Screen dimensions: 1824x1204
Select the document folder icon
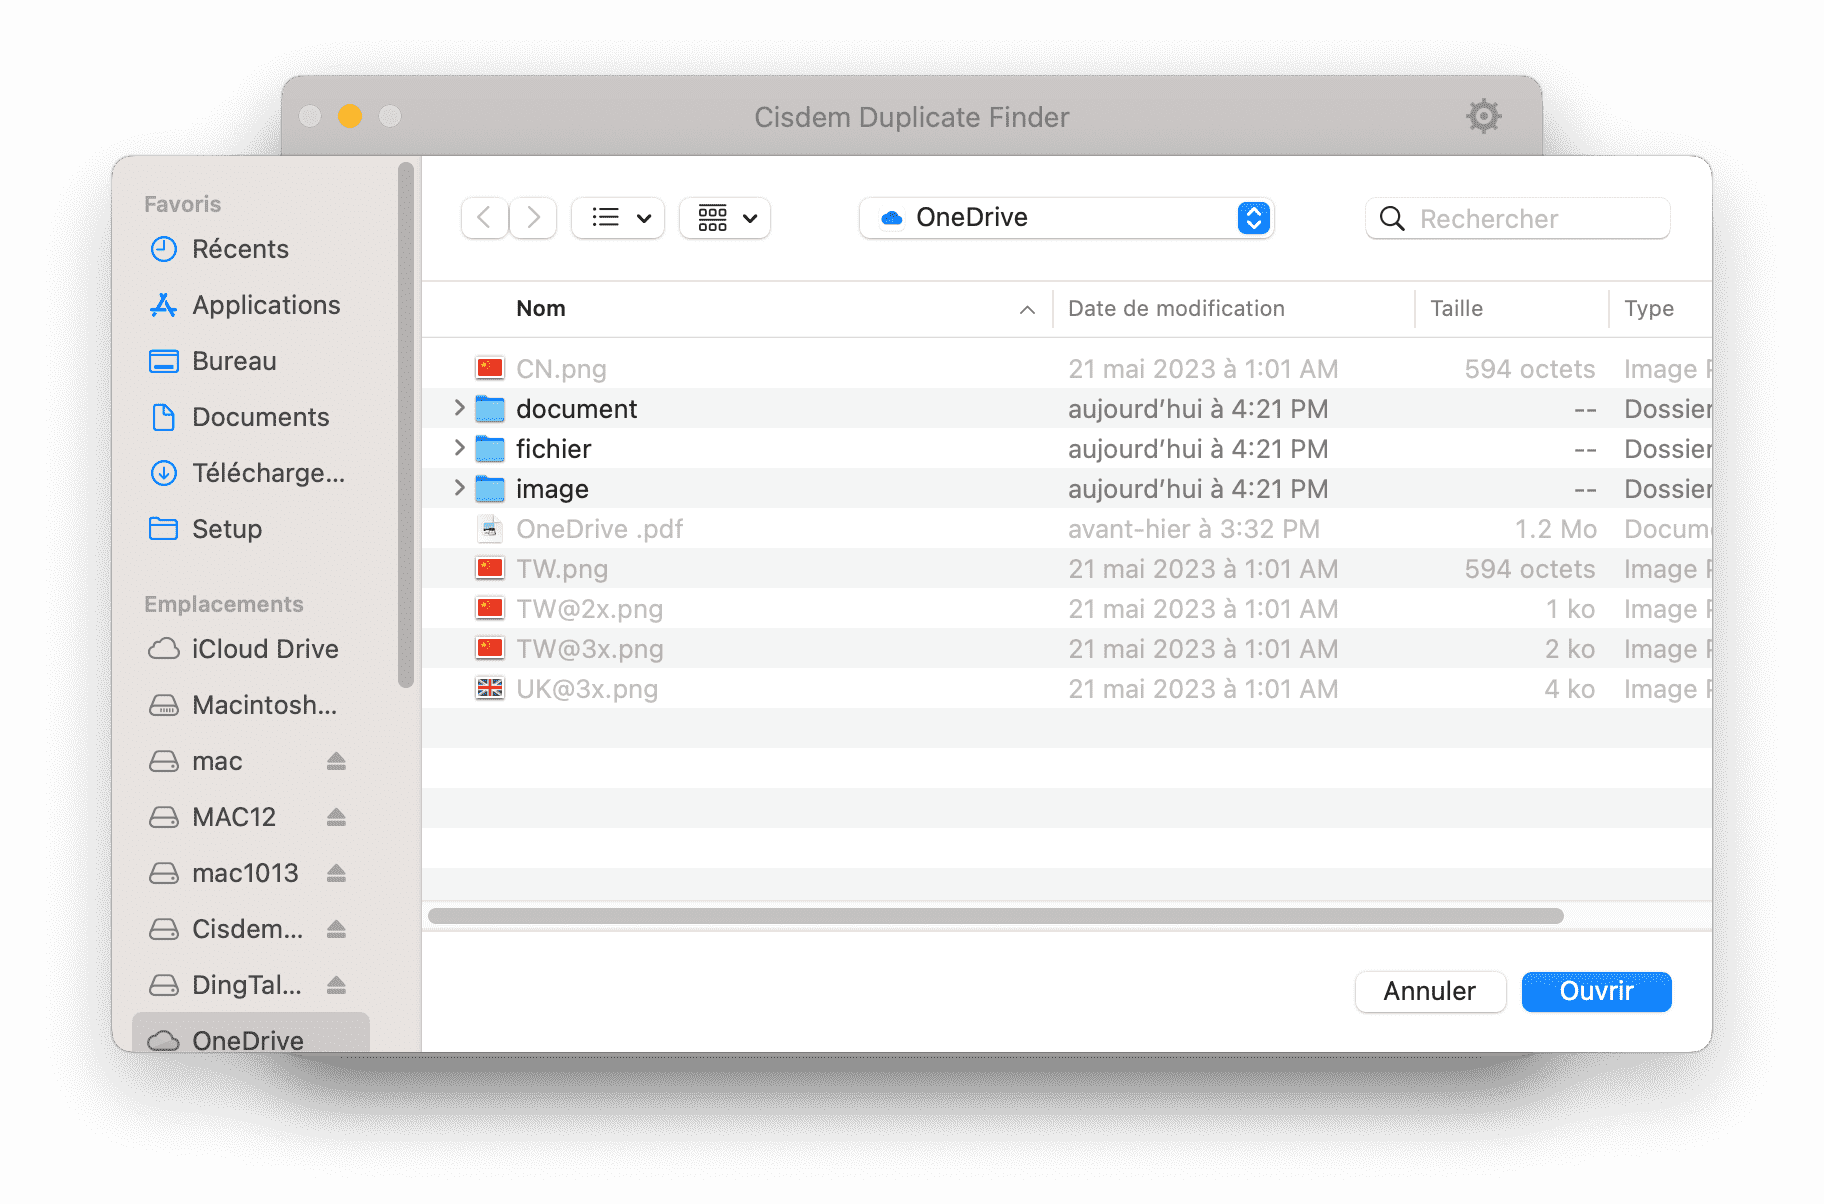[x=490, y=408]
